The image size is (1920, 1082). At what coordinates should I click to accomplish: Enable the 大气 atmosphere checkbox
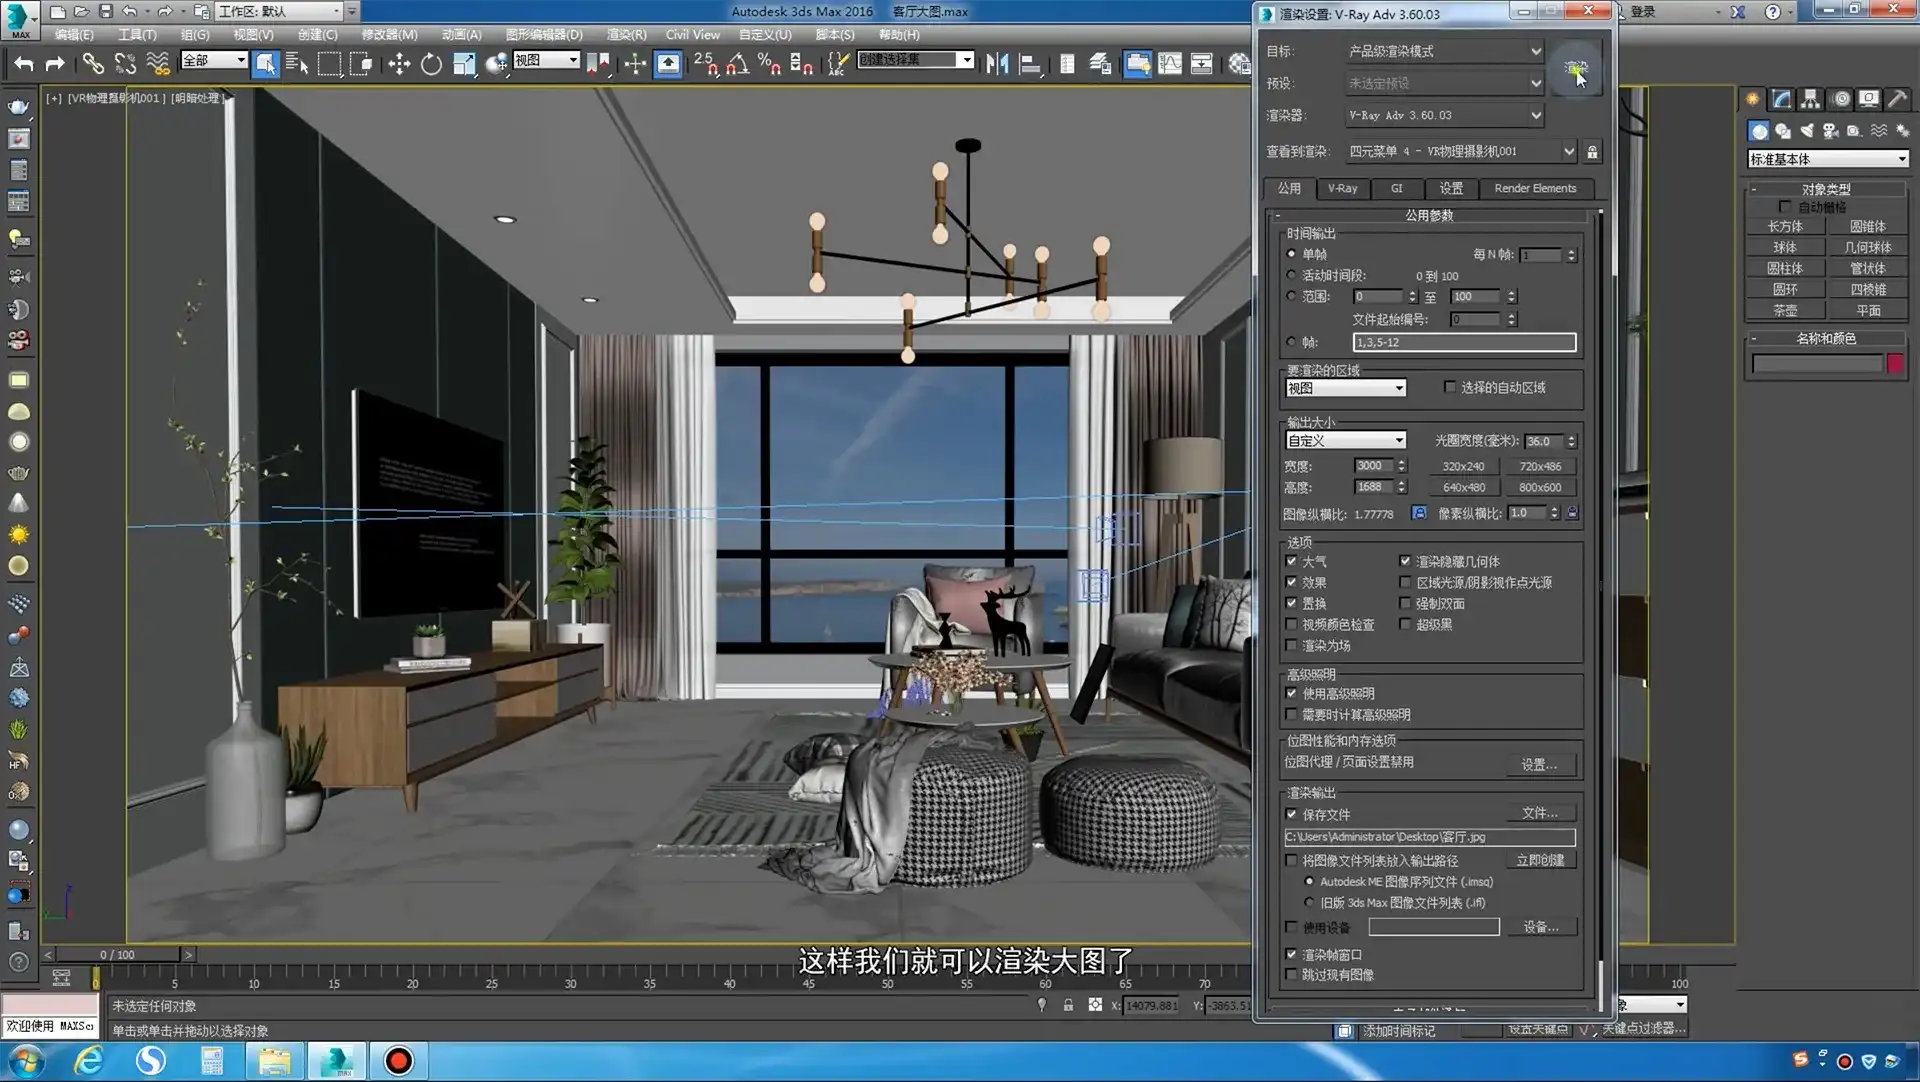[x=1292, y=561]
